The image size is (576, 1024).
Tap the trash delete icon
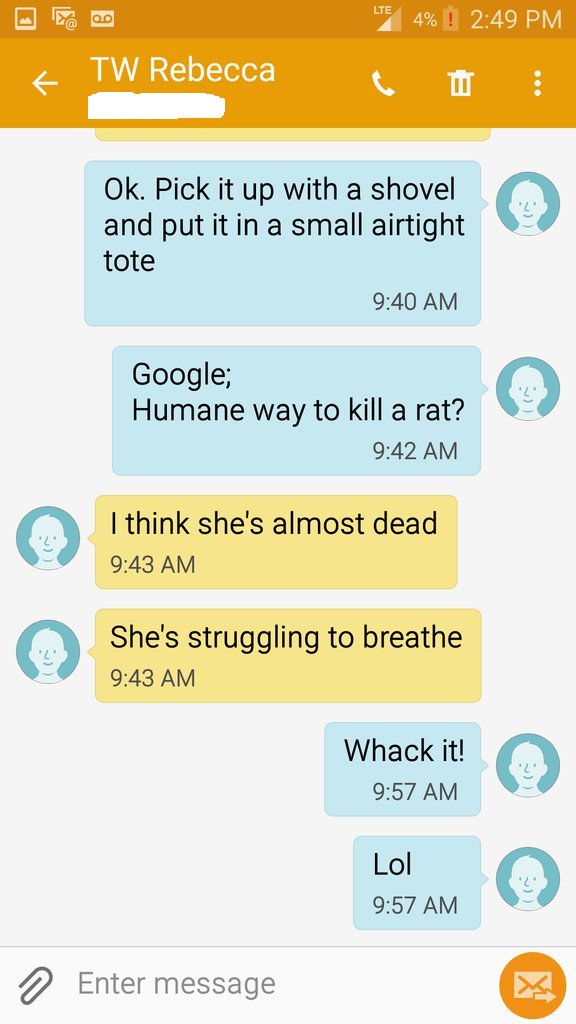pyautogui.click(x=460, y=83)
